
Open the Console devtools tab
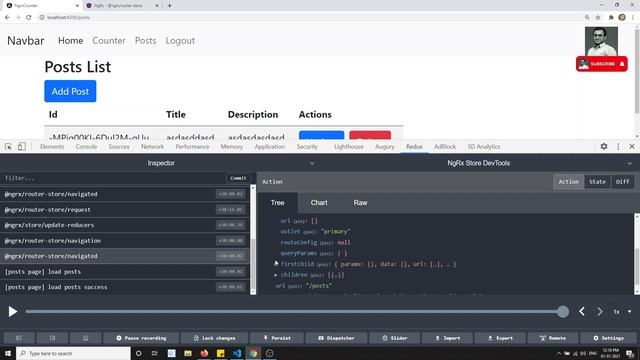87,147
